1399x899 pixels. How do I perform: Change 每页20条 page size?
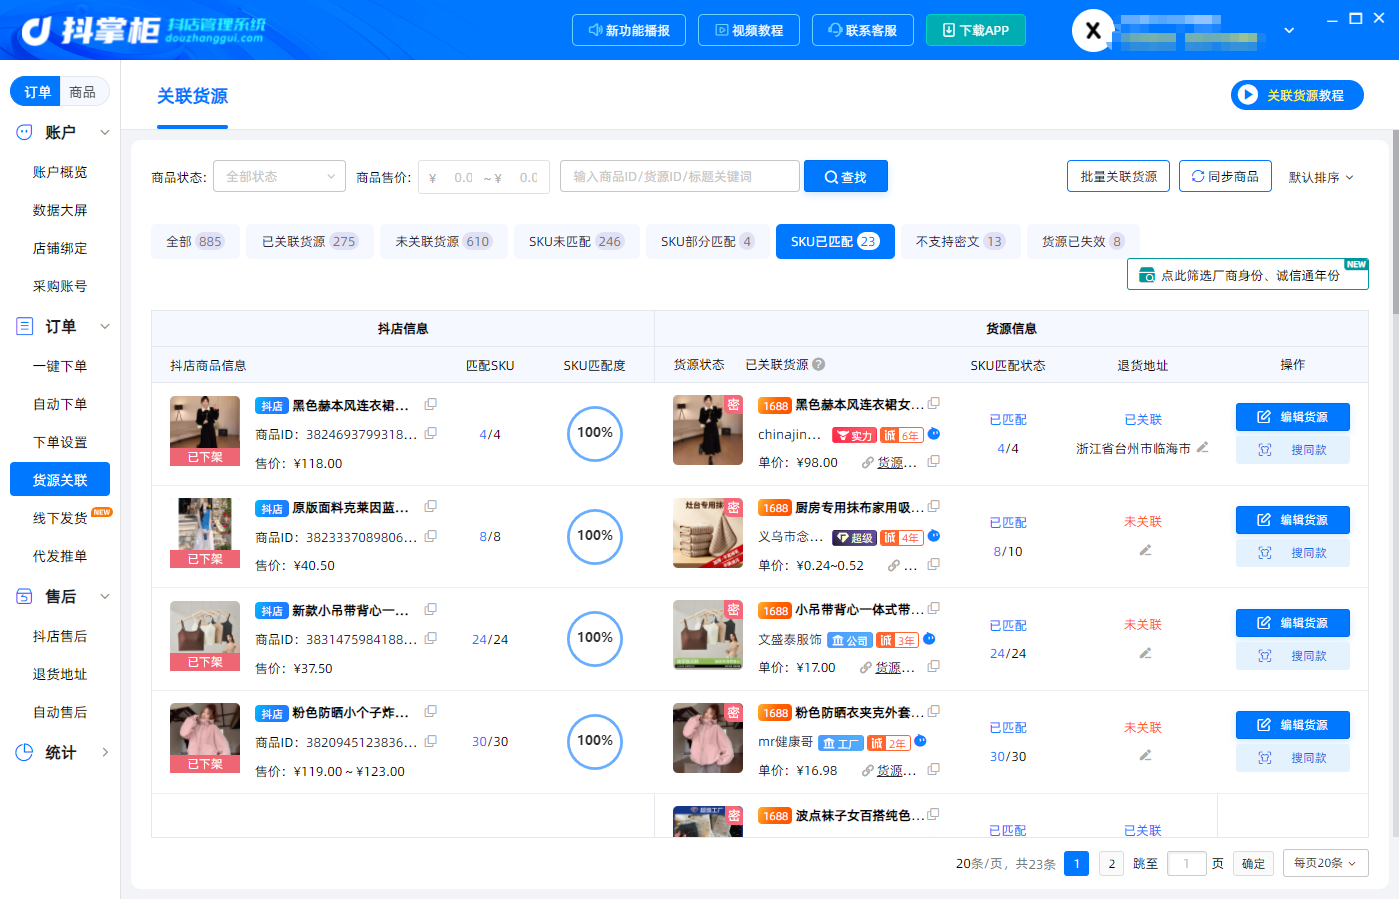(1325, 863)
